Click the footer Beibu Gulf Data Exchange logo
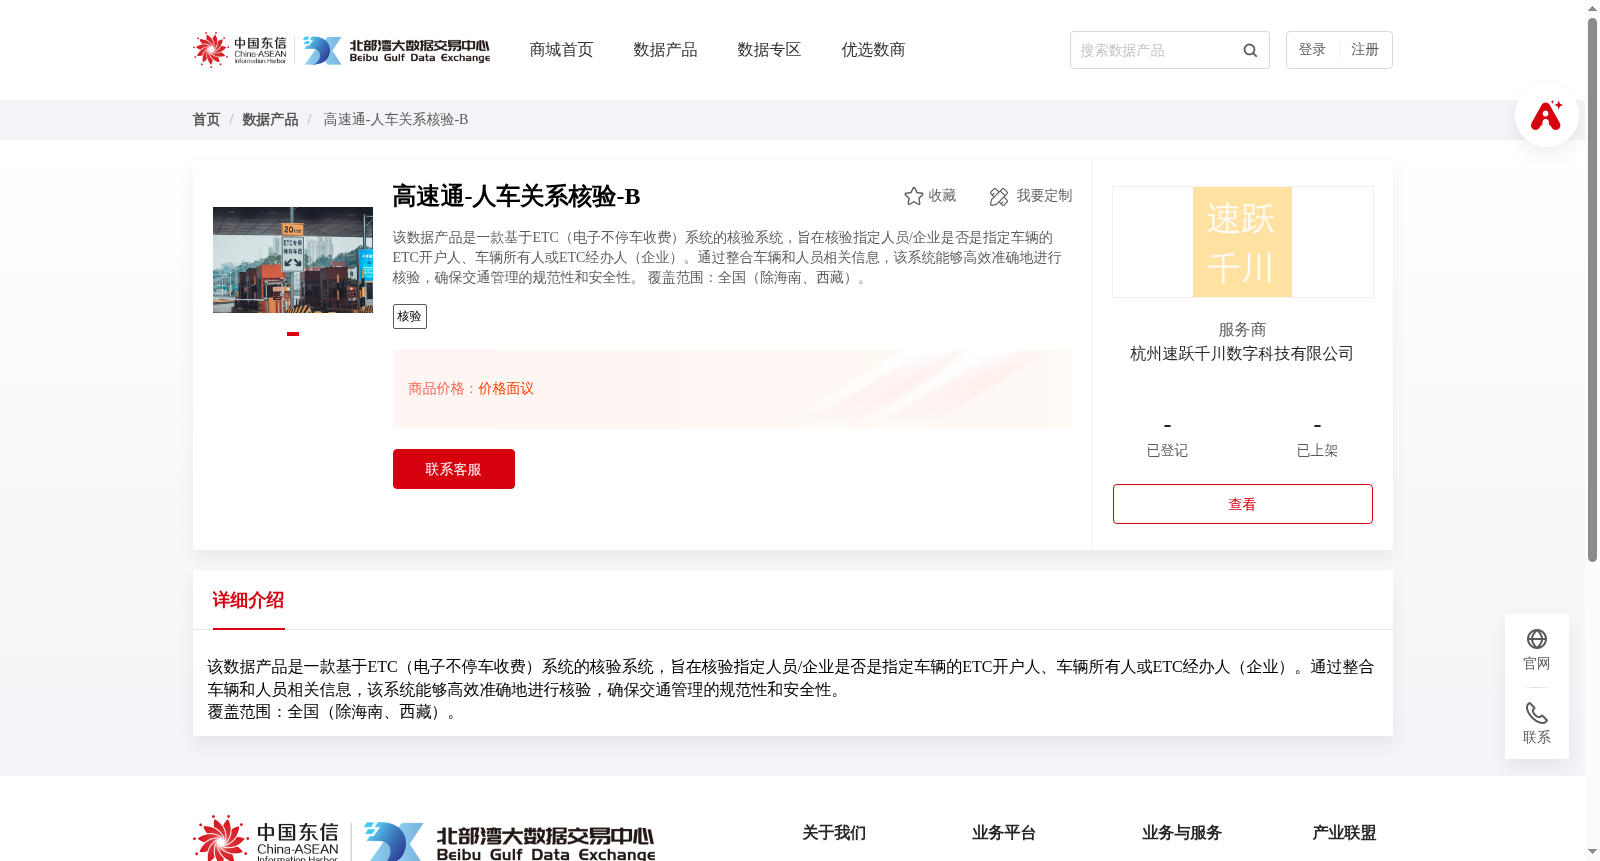 tap(510, 842)
